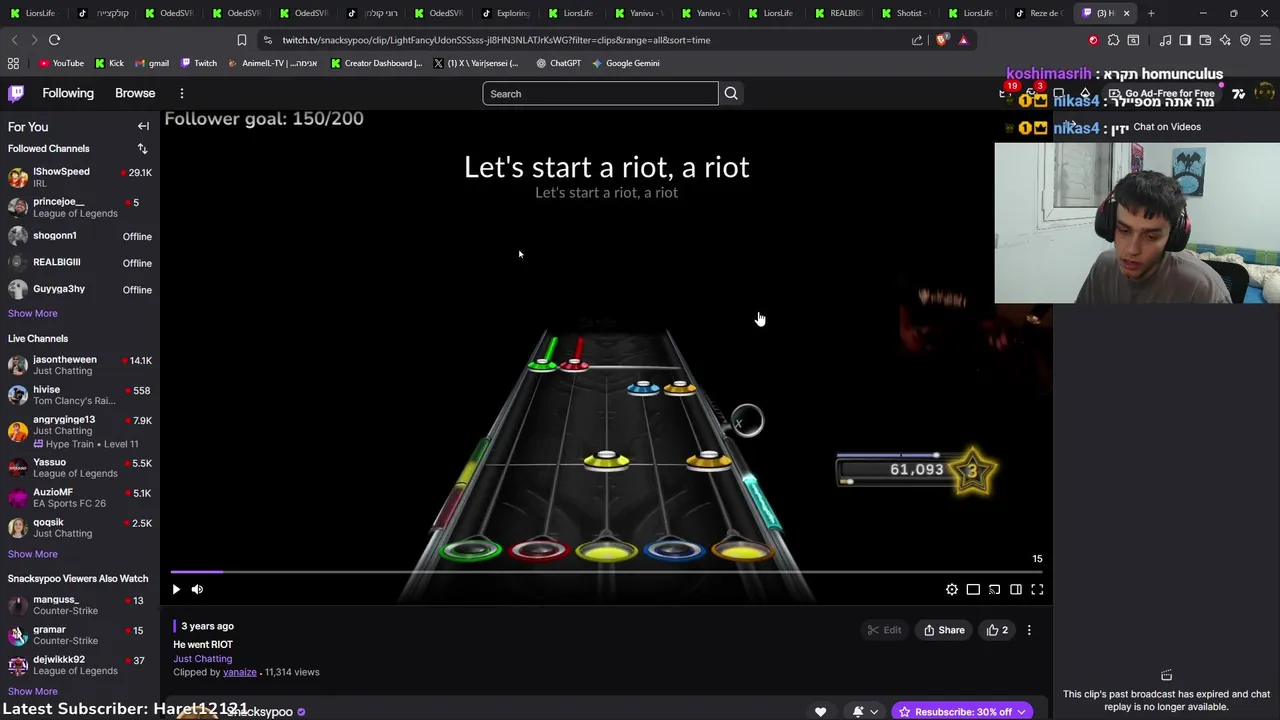The height and width of the screenshot is (720, 1280).
Task: Show more live channels
Action: point(32,554)
